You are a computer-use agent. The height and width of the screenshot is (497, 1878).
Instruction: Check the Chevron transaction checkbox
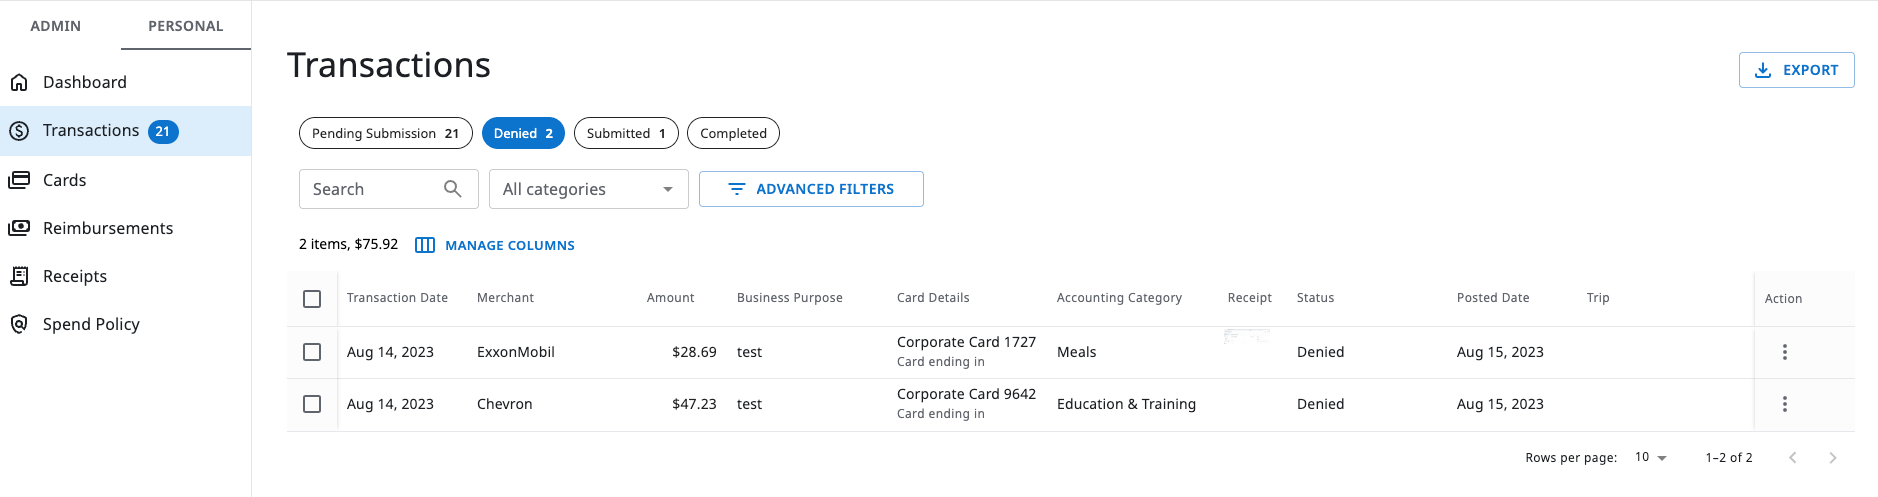pos(312,404)
